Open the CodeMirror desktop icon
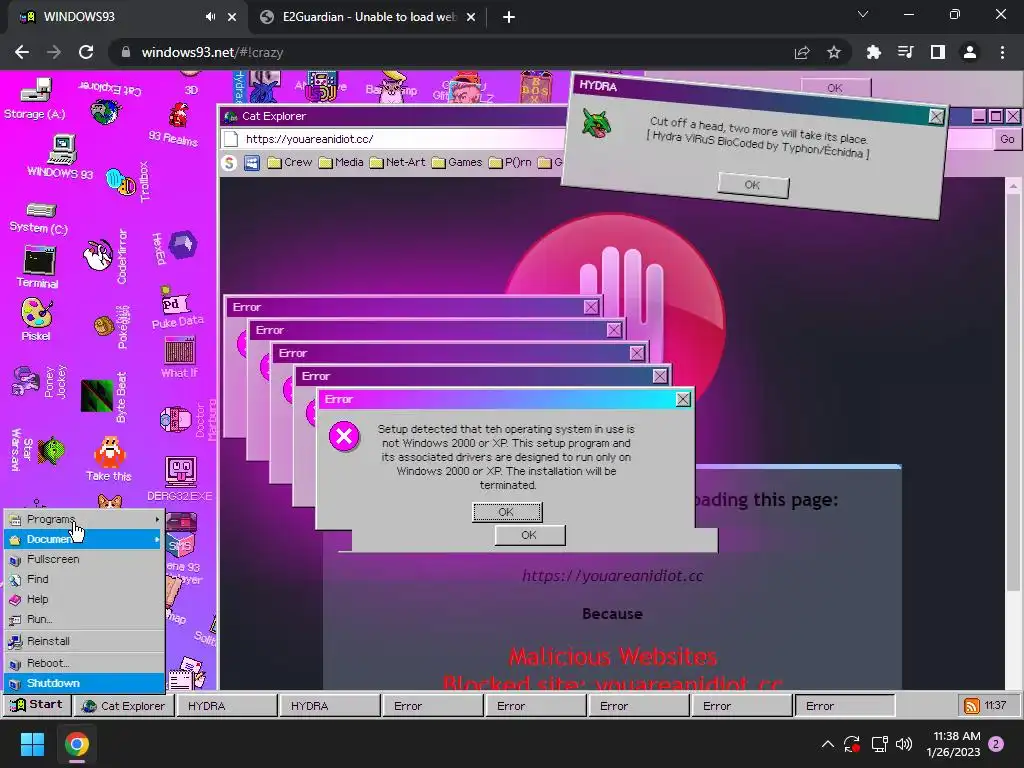1024x768 pixels. pos(106,256)
